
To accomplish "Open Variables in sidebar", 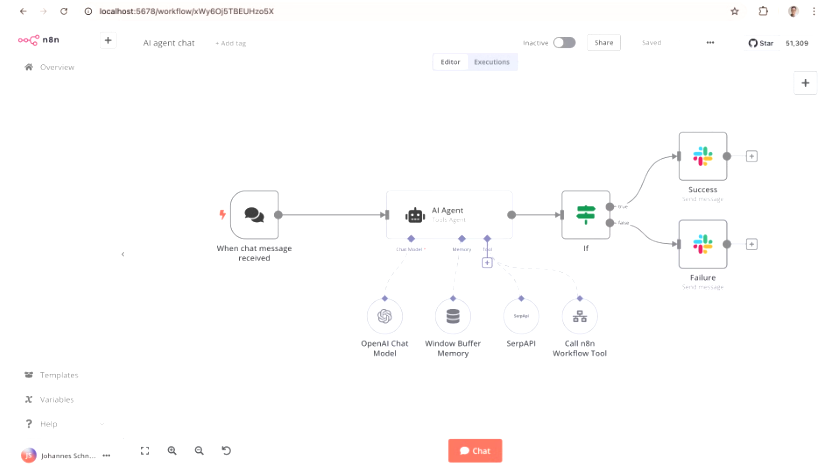I will [49, 400].
